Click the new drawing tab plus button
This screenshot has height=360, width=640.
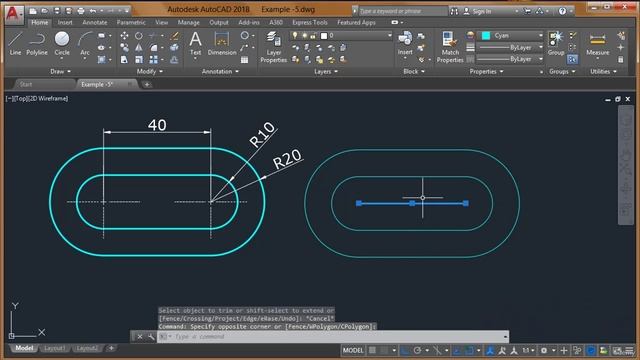(x=147, y=84)
